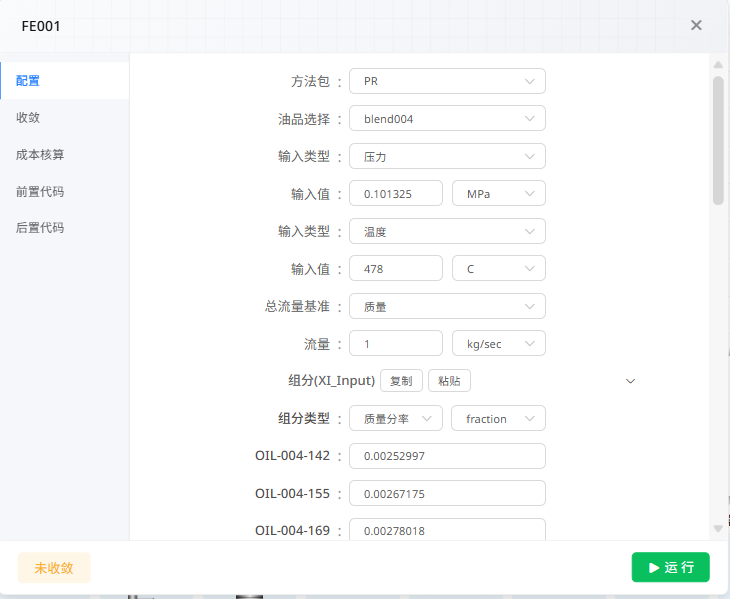Open the 输入类型 dropdown showing 温度
Screen dimensions: 730x599
(447, 231)
